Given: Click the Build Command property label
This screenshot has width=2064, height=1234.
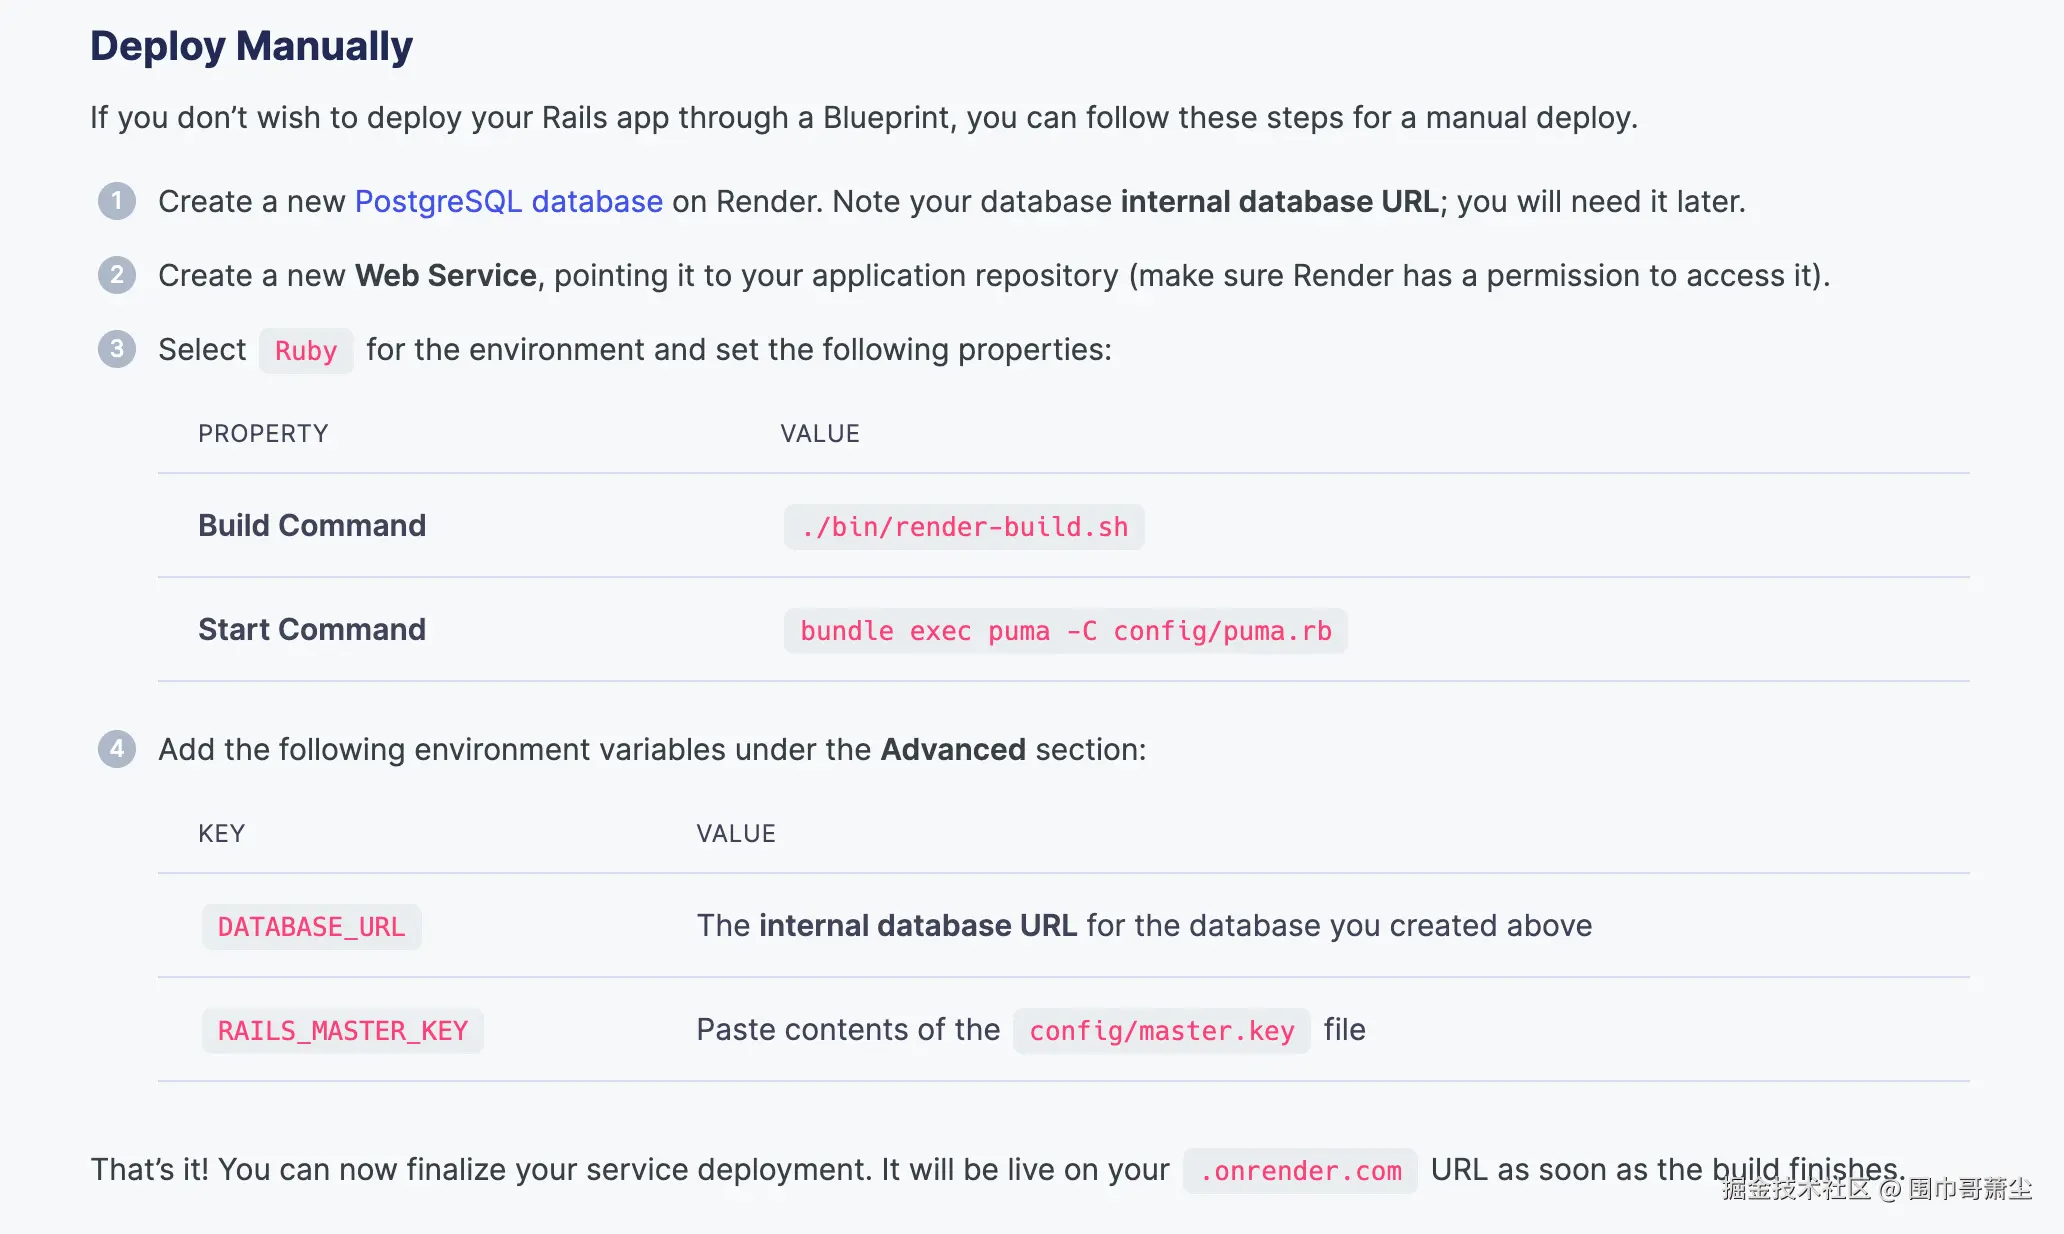Looking at the screenshot, I should (x=312, y=525).
